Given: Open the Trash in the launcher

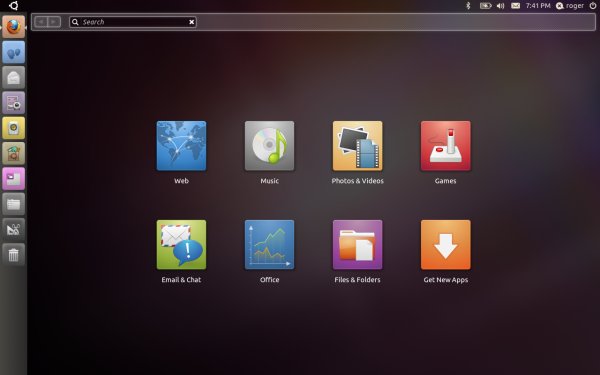Looking at the screenshot, I should point(13,254).
